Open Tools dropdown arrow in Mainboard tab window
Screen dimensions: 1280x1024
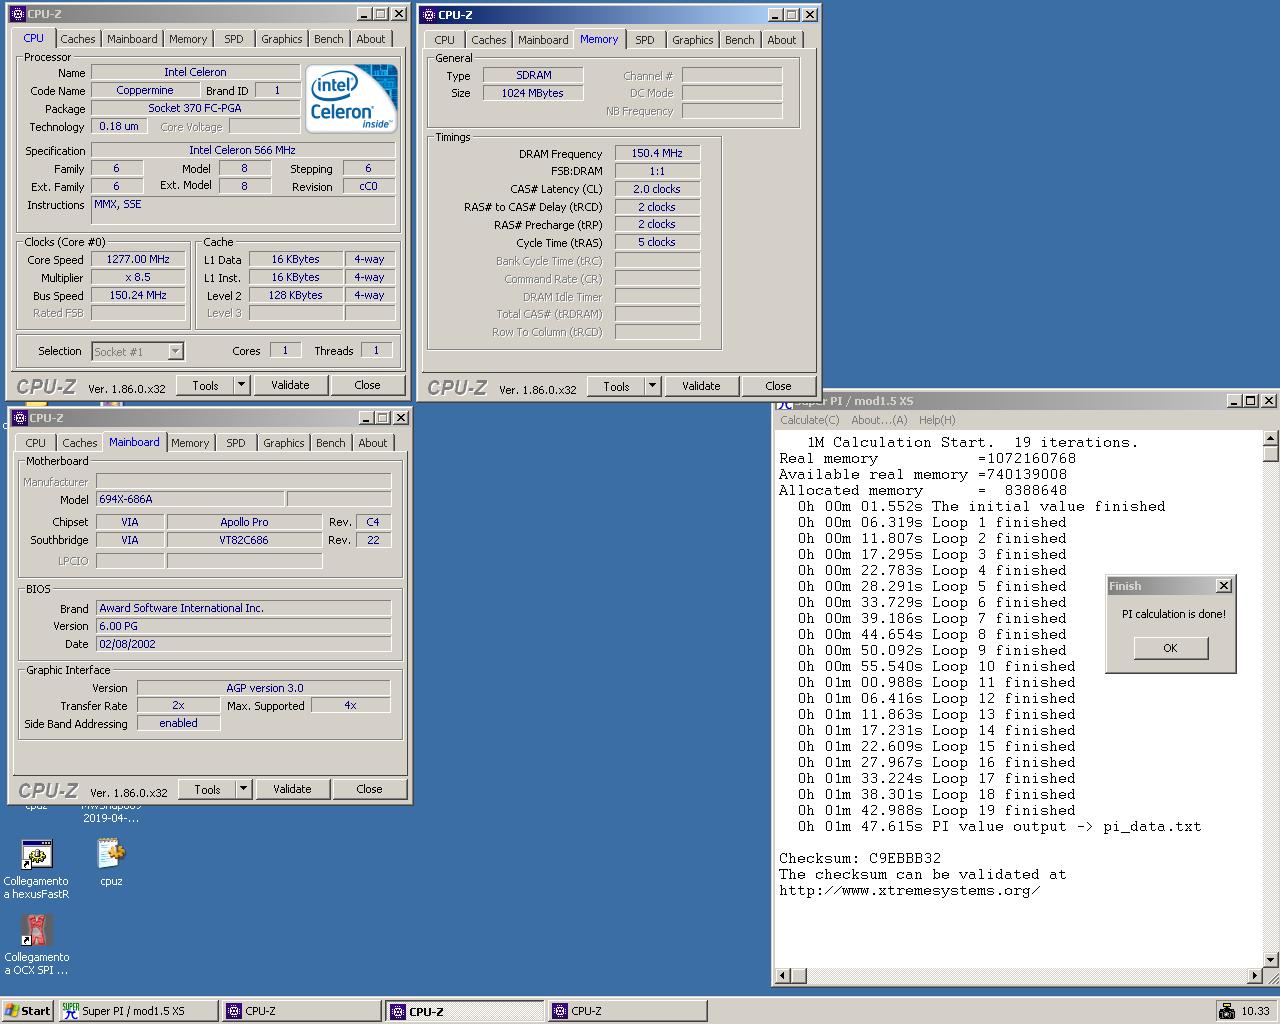pos(243,789)
